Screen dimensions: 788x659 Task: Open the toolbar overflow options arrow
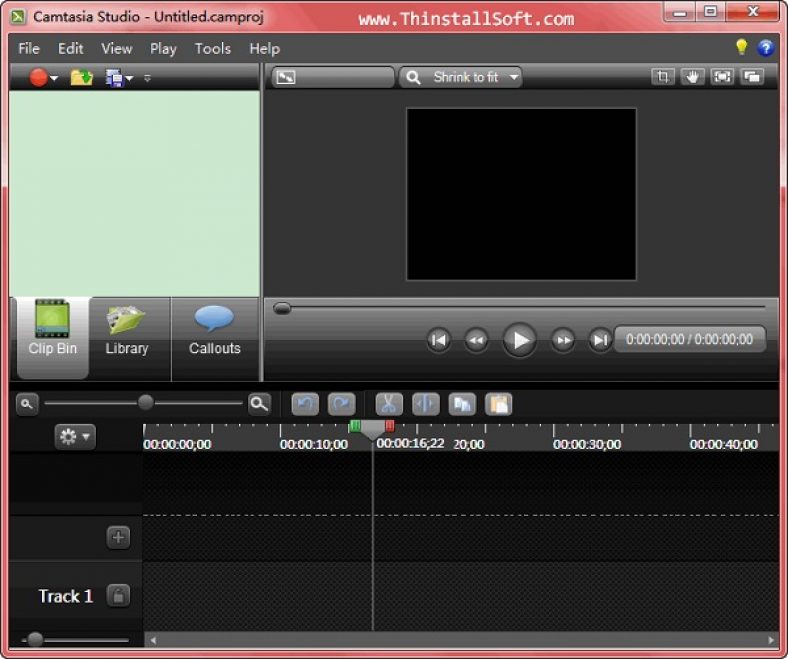(x=147, y=78)
